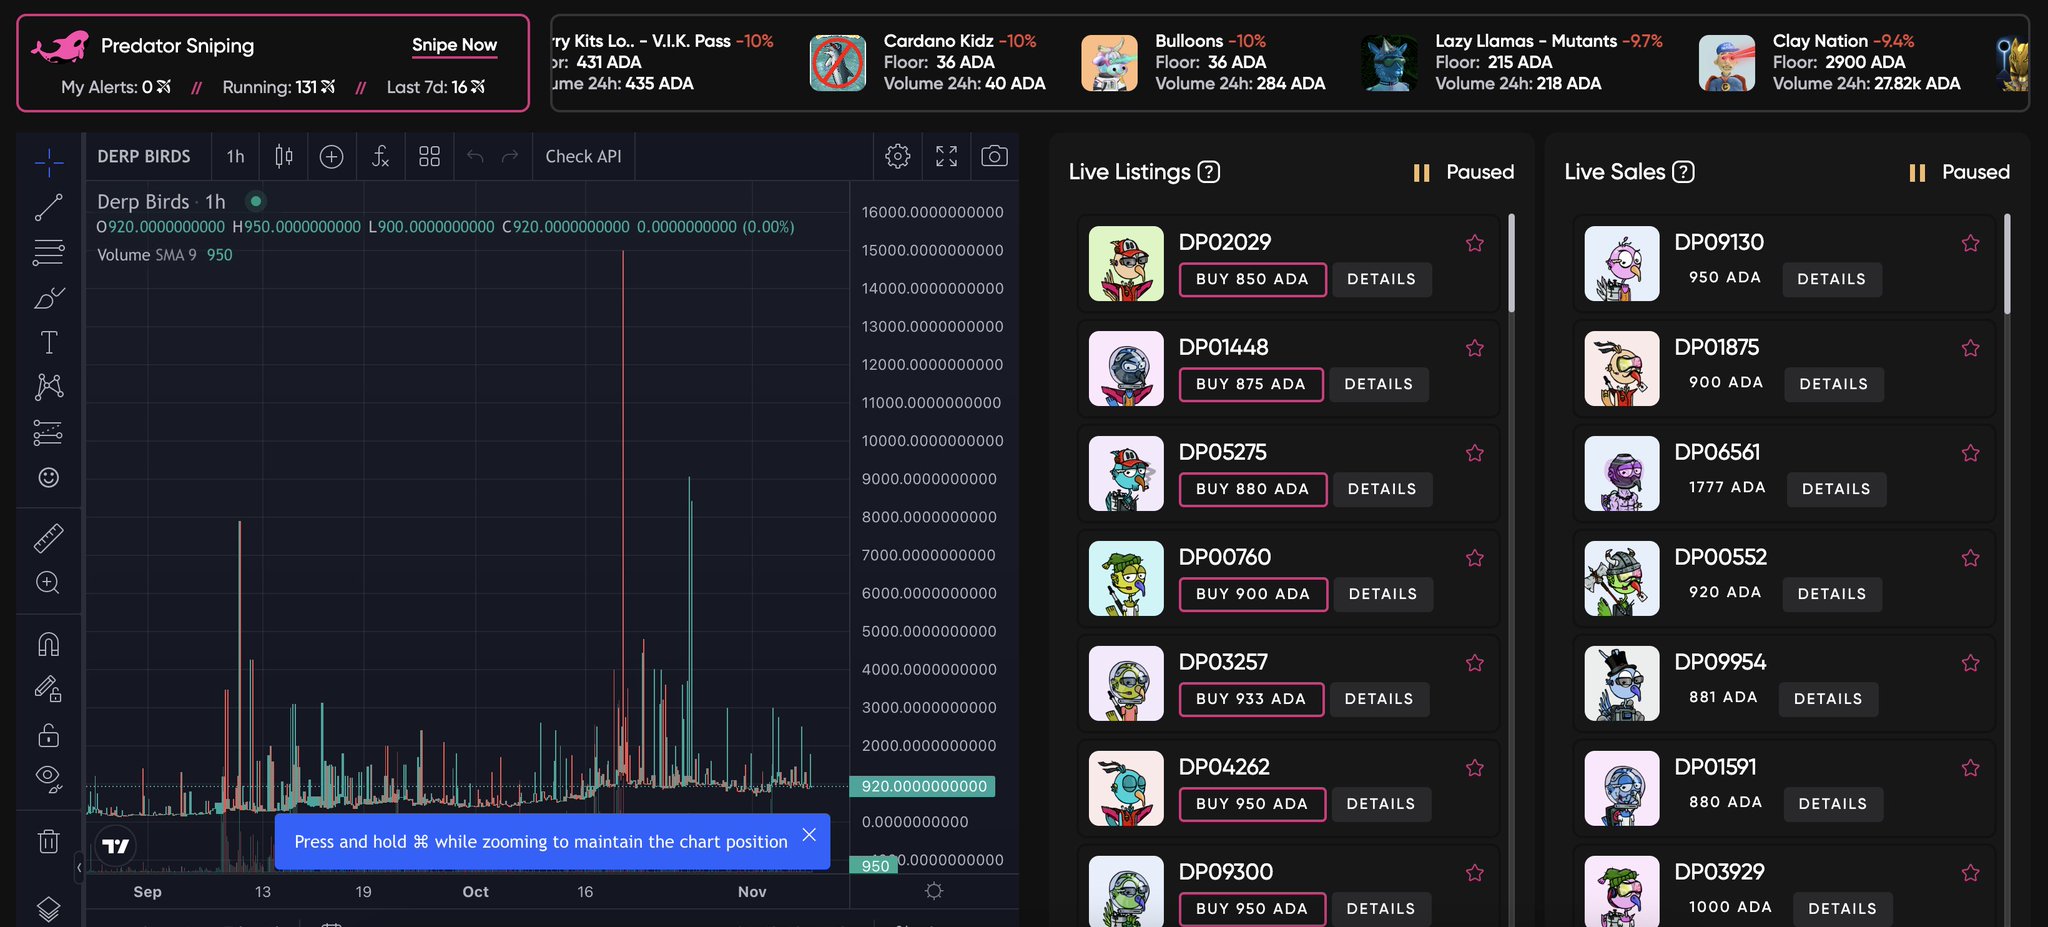Image resolution: width=2048 pixels, height=927 pixels.
Task: Select the crosshair cursor tool
Action: click(48, 162)
